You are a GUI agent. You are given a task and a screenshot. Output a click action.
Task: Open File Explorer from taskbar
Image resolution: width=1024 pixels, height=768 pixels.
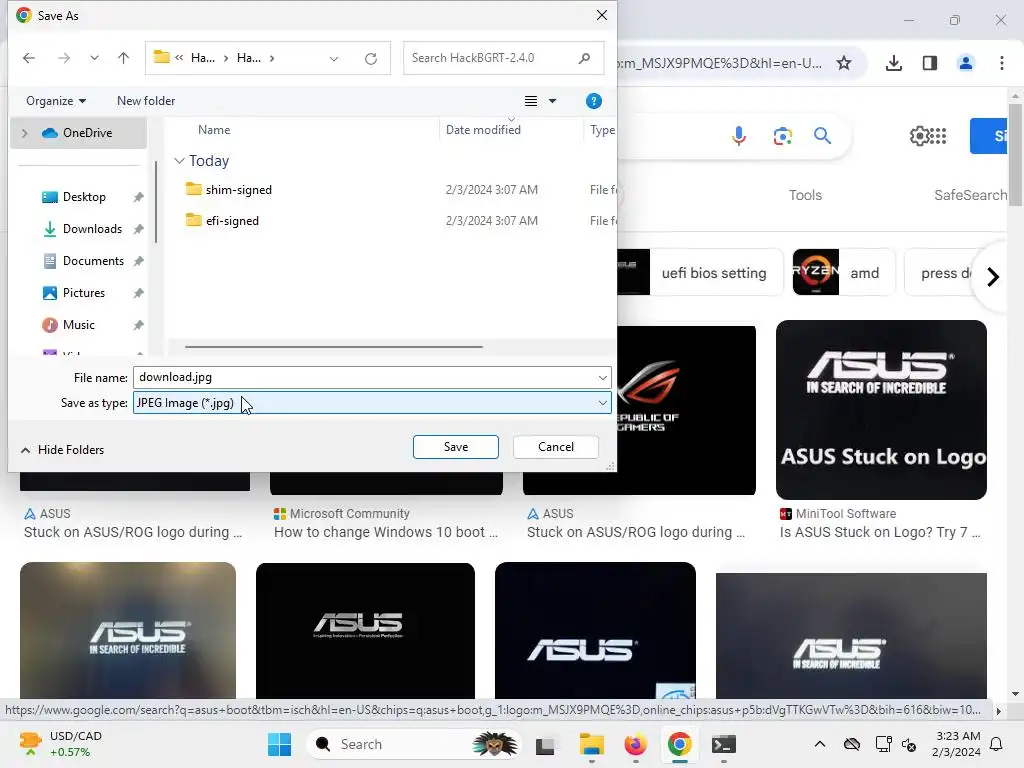pos(591,744)
